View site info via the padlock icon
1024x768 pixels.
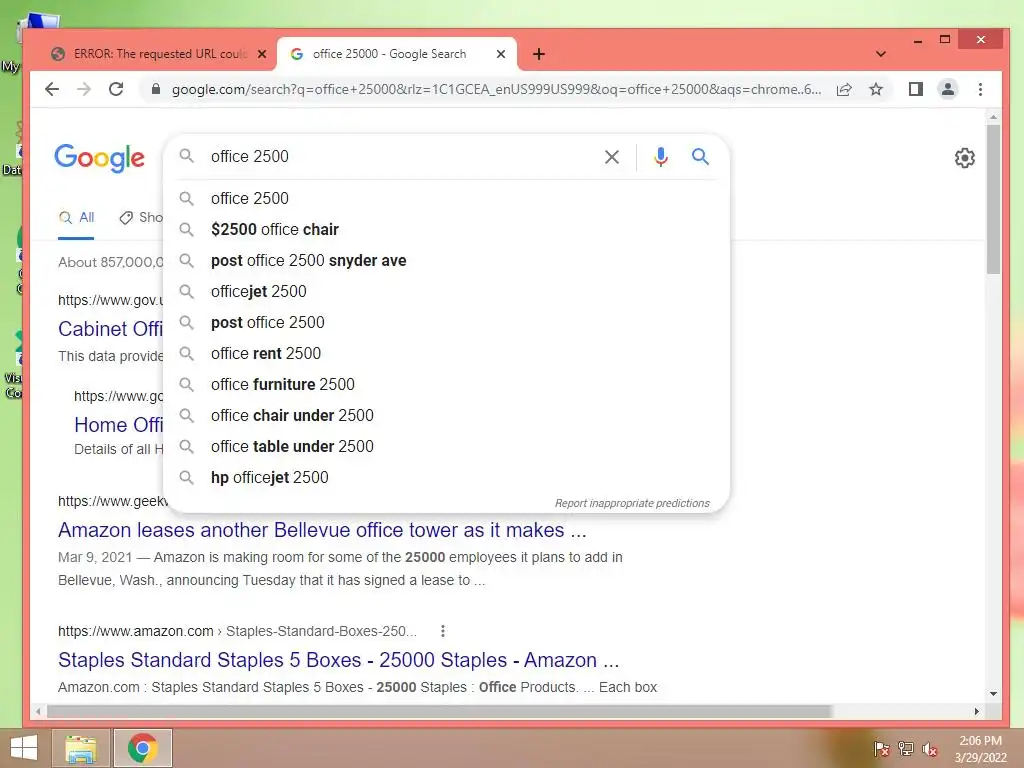[x=155, y=89]
